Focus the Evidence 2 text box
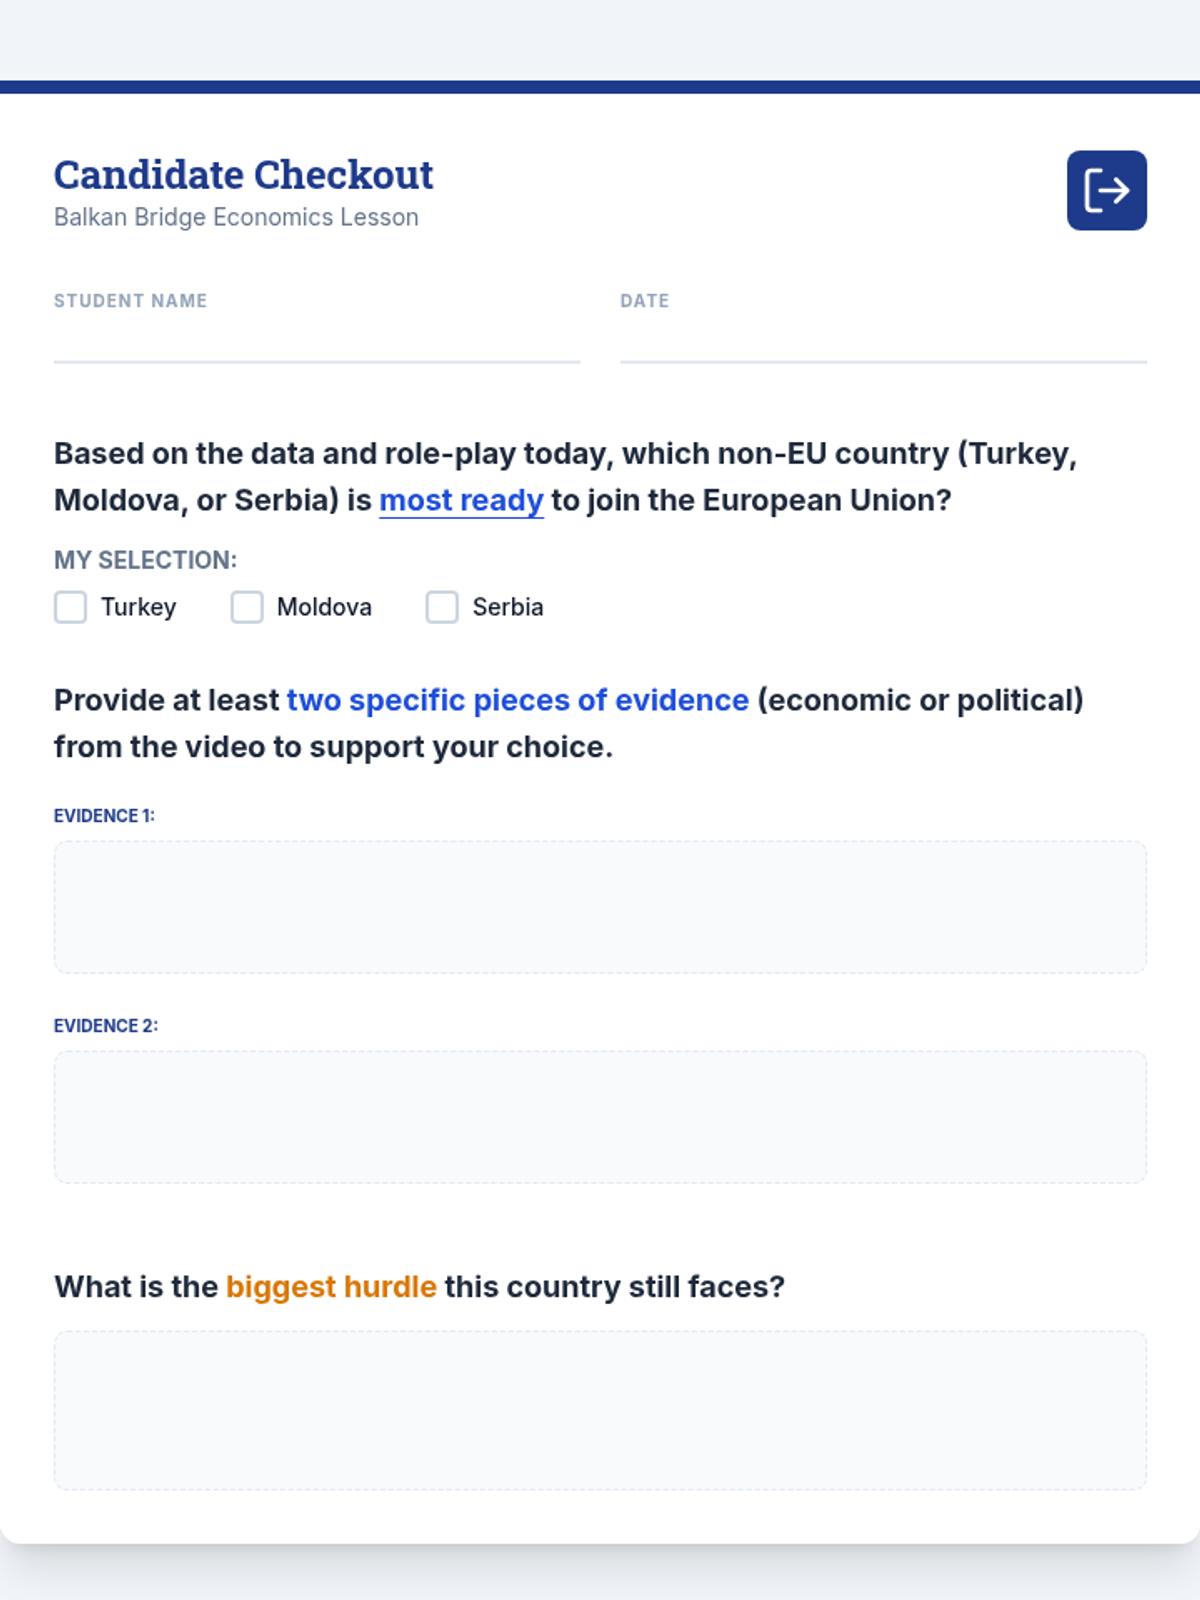Image resolution: width=1200 pixels, height=1600 pixels. [600, 1117]
